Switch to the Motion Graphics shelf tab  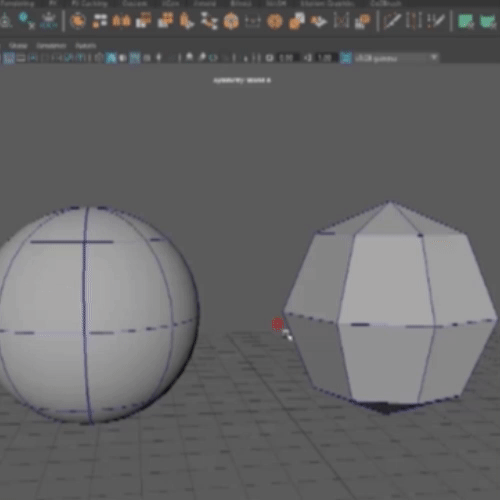[327, 4]
